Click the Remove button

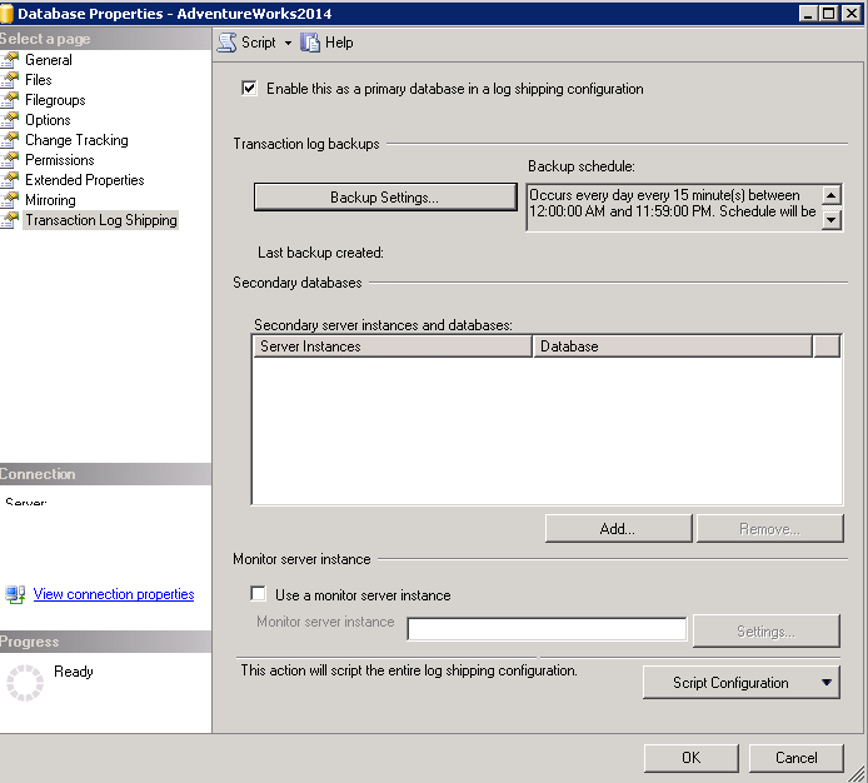tap(770, 529)
